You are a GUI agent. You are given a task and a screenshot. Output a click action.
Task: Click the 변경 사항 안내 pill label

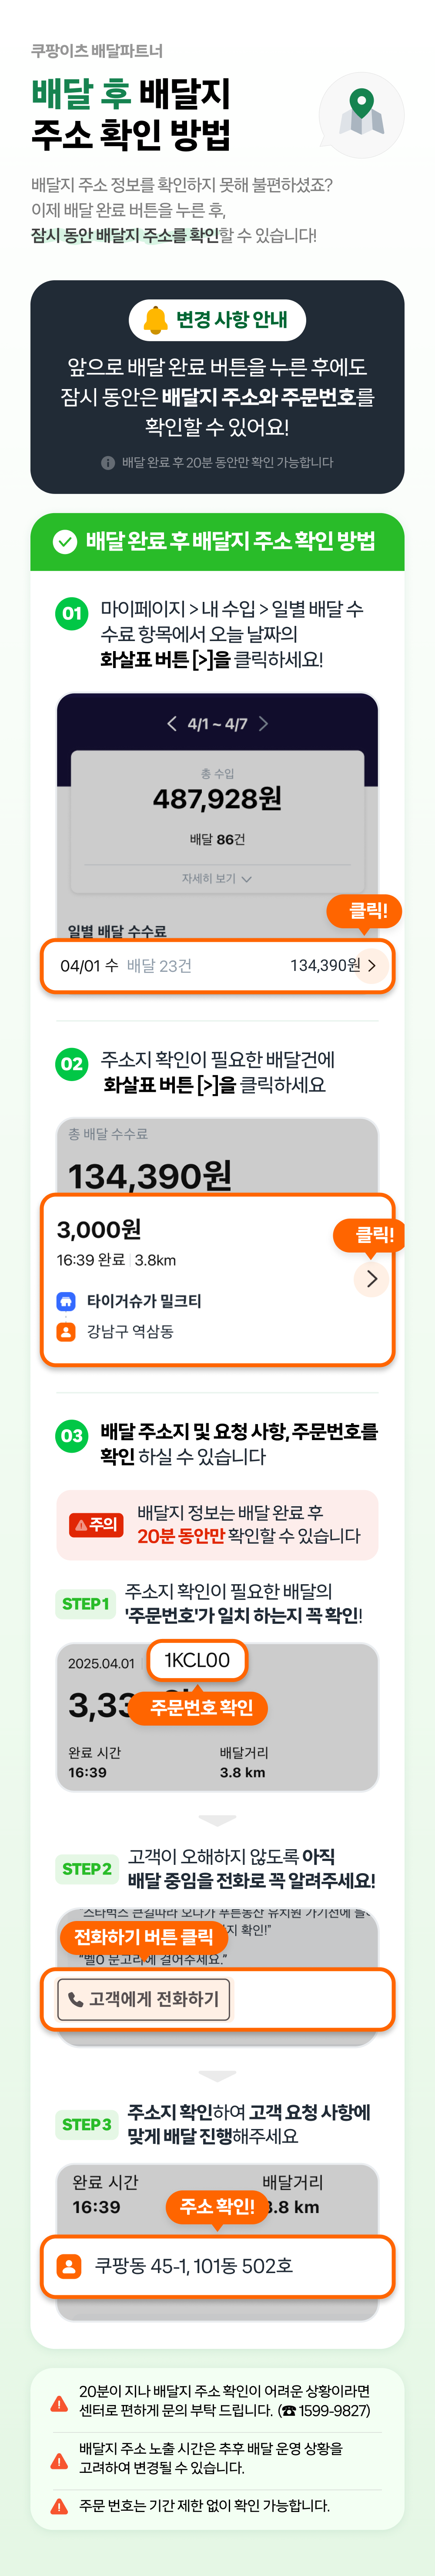coord(217,320)
